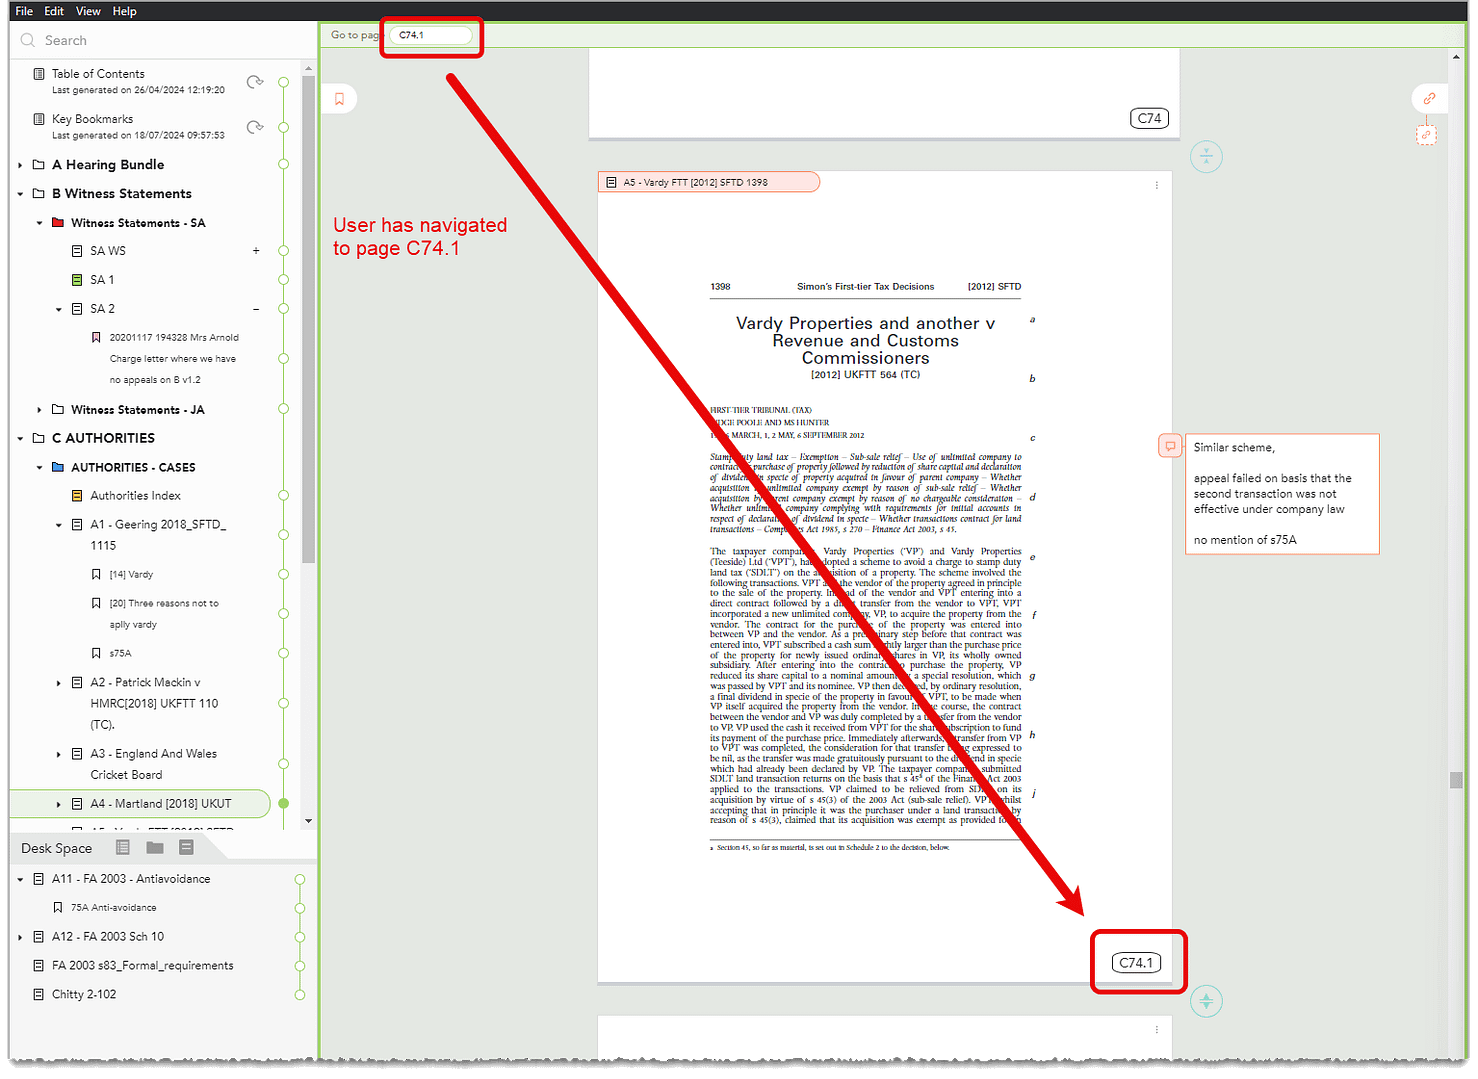This screenshot has height=1079, width=1478.
Task: Expand A2 - Patrick Mackin document
Action: point(58,683)
